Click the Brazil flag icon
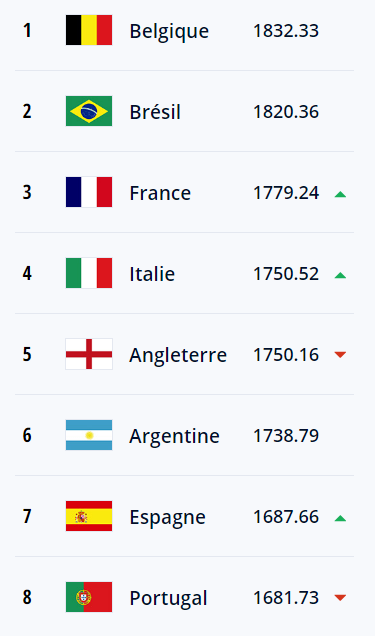Image resolution: width=375 pixels, height=636 pixels. tap(89, 111)
